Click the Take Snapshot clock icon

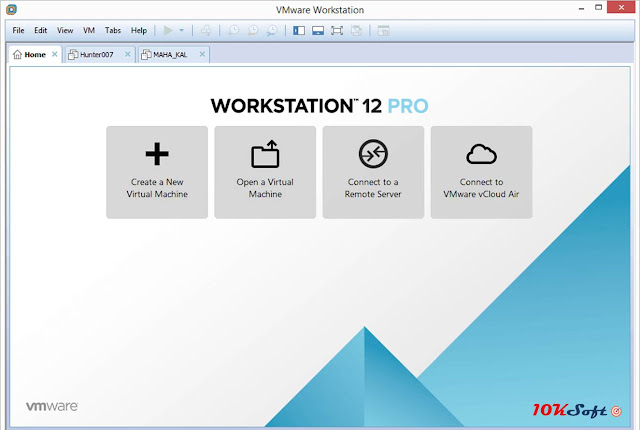click(x=233, y=30)
